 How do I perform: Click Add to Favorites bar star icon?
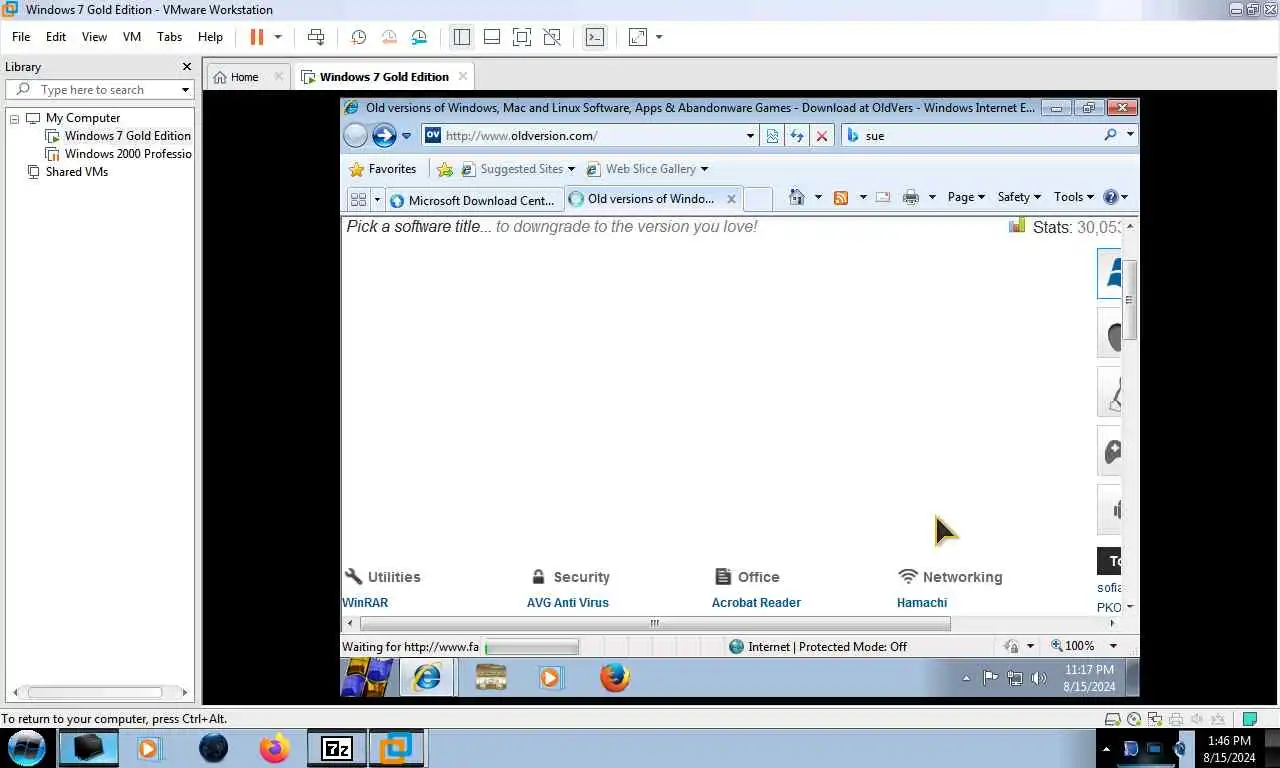pyautogui.click(x=445, y=169)
